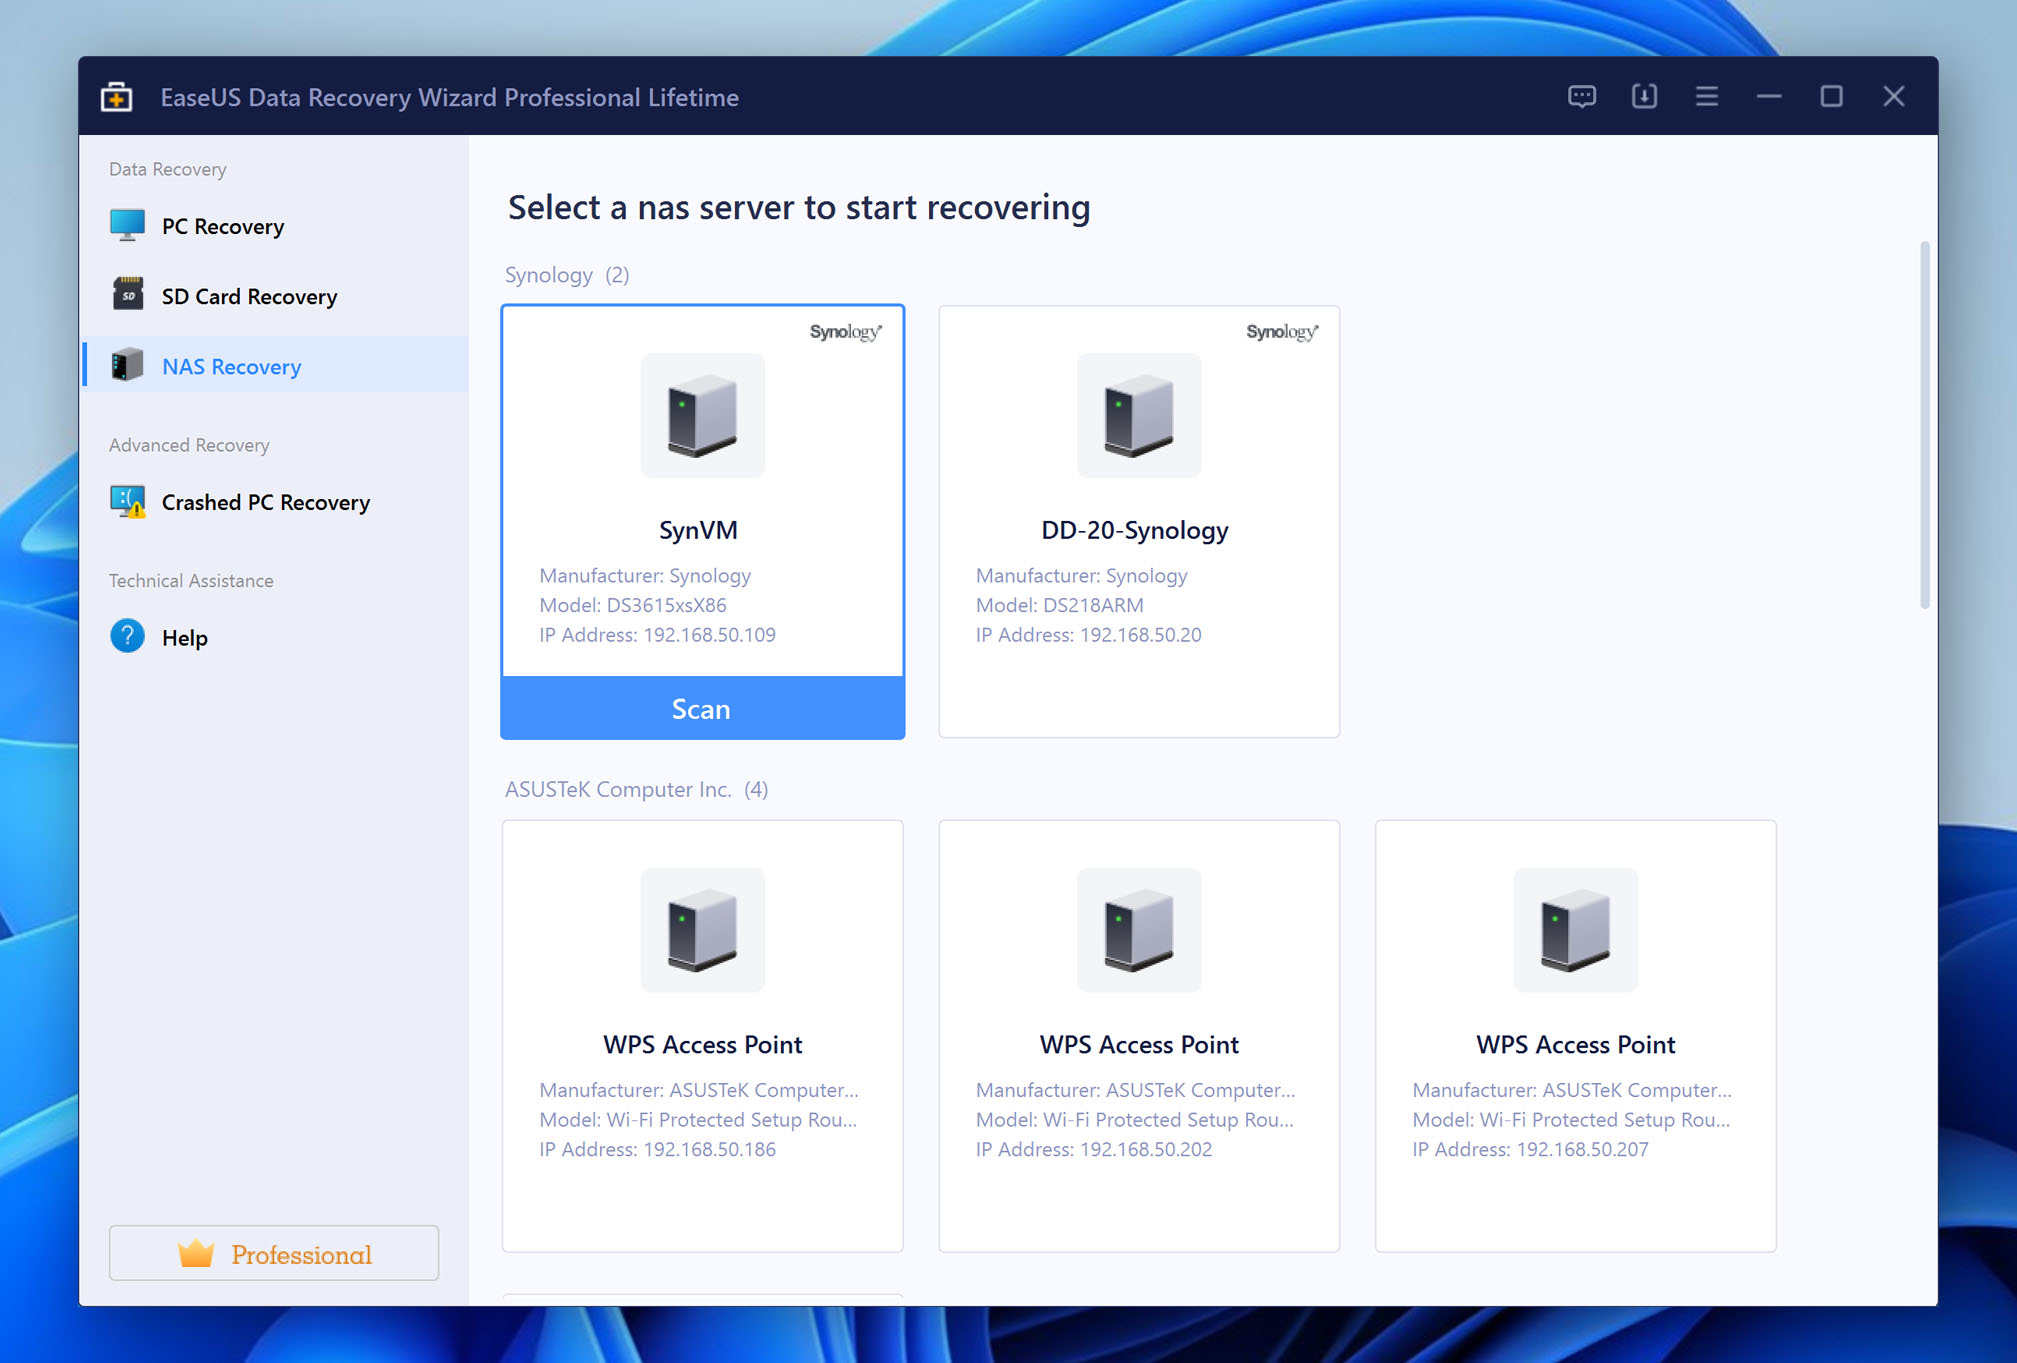The image size is (2017, 1363).
Task: Click the Synology (2) group header
Action: (567, 275)
